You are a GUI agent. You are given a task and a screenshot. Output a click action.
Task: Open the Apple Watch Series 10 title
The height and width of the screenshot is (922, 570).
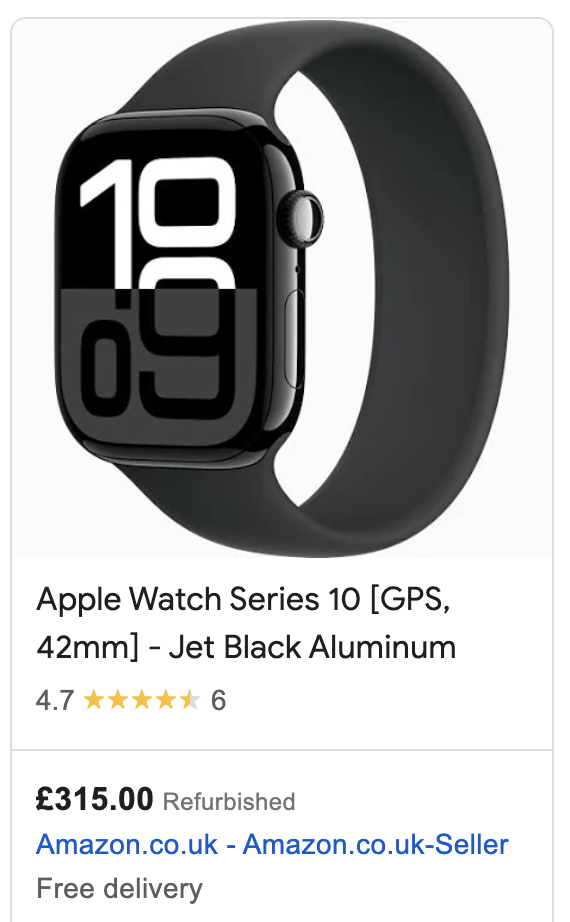[246, 623]
